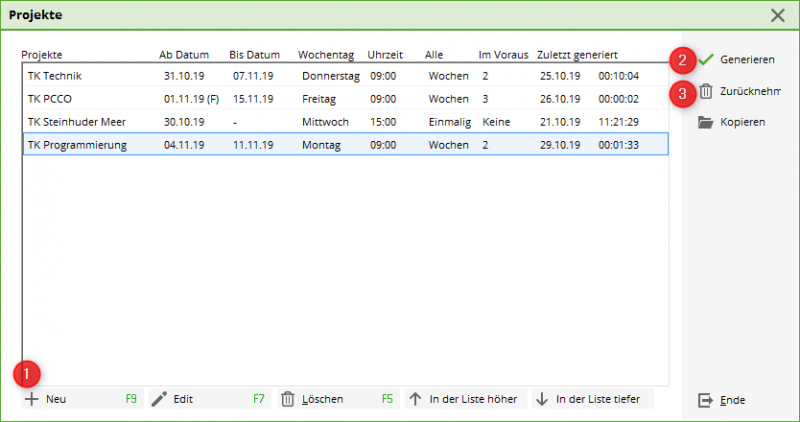Select the TK Programmierung project row
Viewport: 800px width, 422px height.
[345, 145]
